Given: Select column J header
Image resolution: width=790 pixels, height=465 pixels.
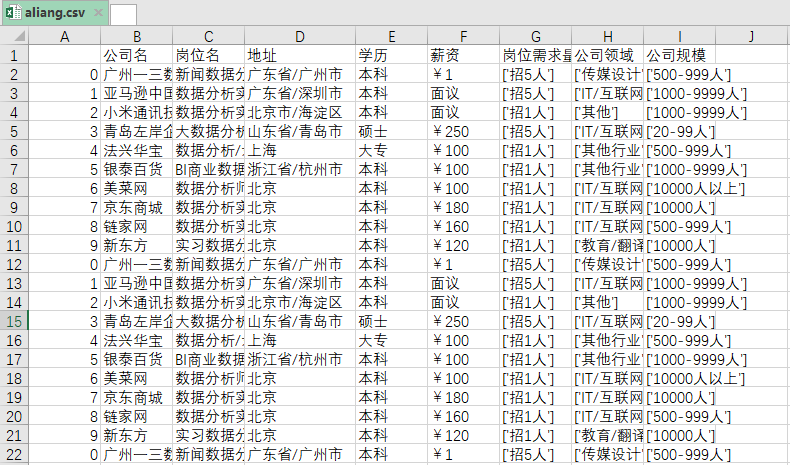Looking at the screenshot, I should click(x=751, y=36).
